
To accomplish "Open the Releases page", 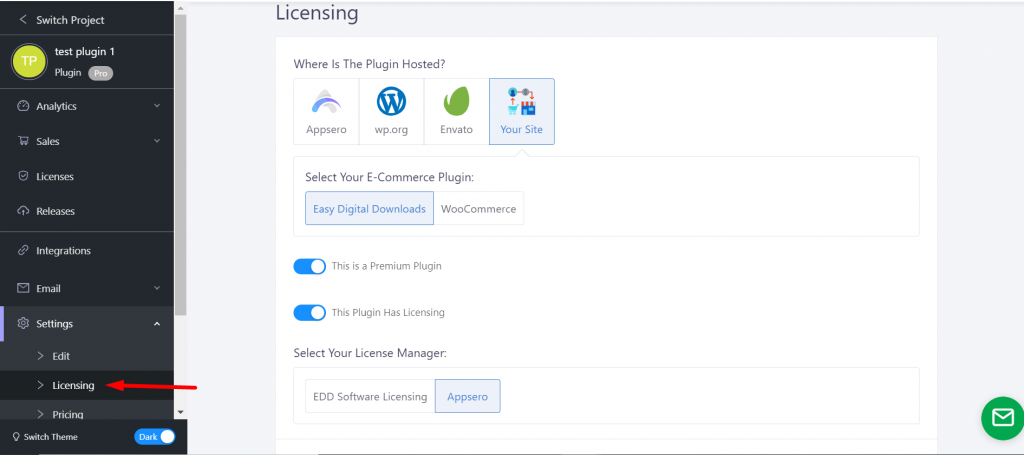I will [x=87, y=211].
